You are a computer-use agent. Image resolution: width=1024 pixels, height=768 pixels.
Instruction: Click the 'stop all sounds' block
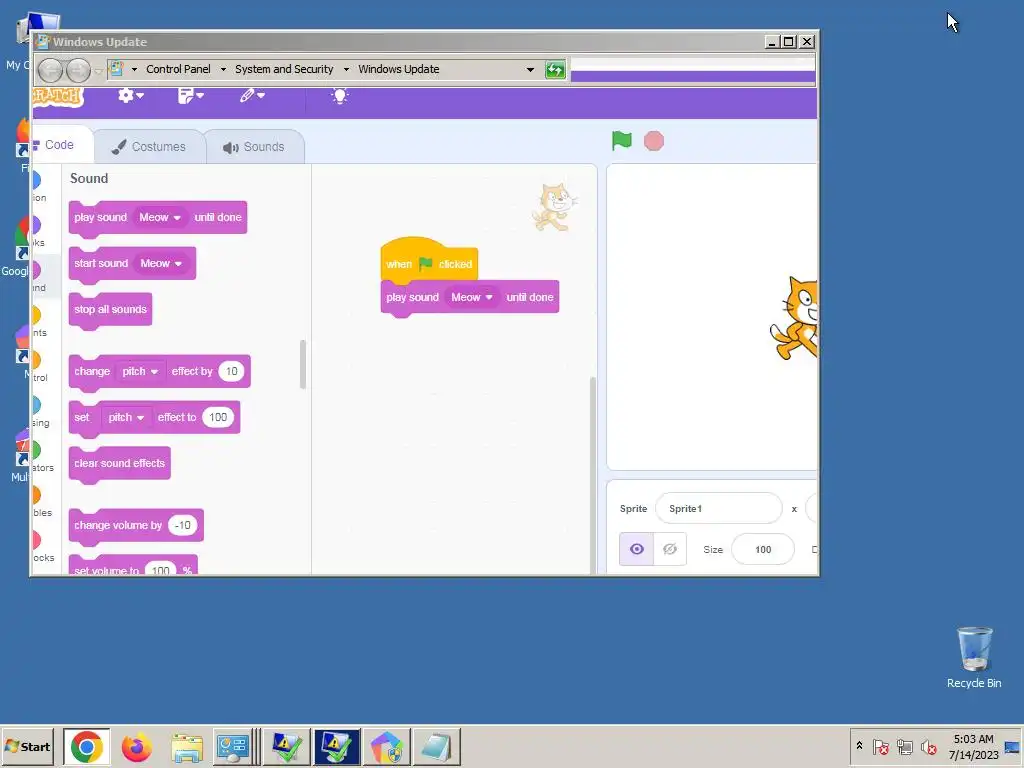(x=110, y=310)
